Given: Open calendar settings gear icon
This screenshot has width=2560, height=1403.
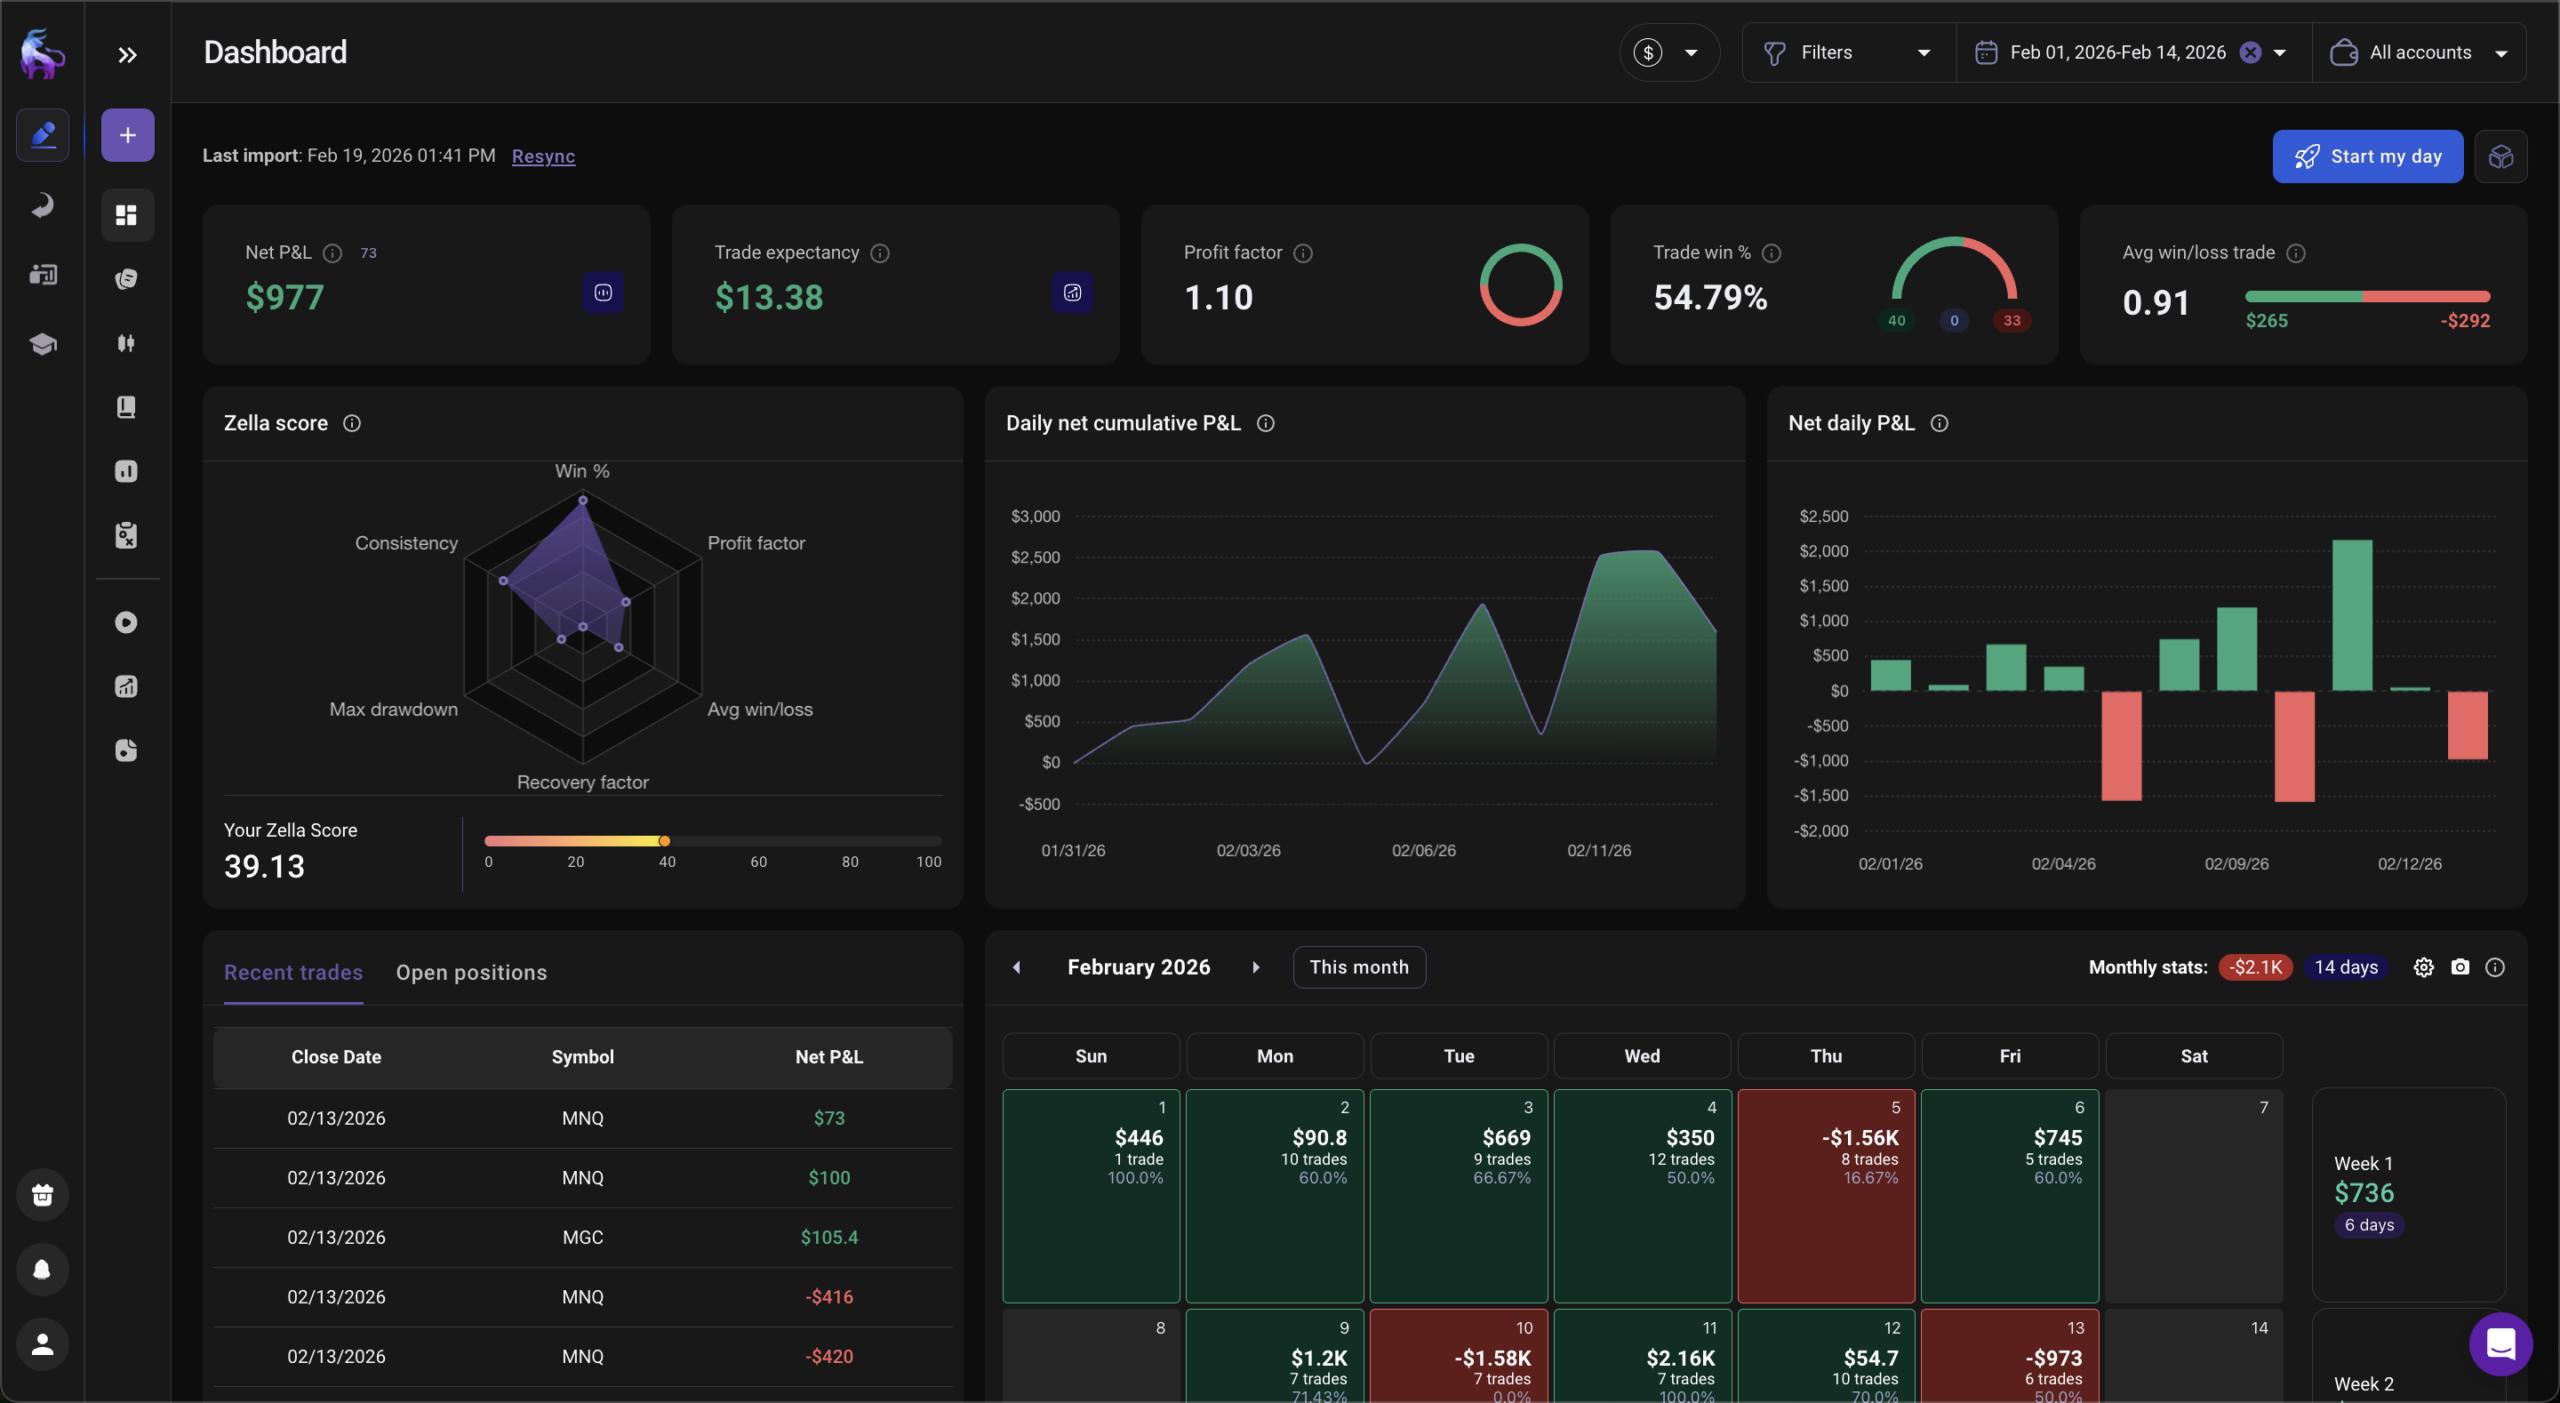Looking at the screenshot, I should coord(2423,967).
